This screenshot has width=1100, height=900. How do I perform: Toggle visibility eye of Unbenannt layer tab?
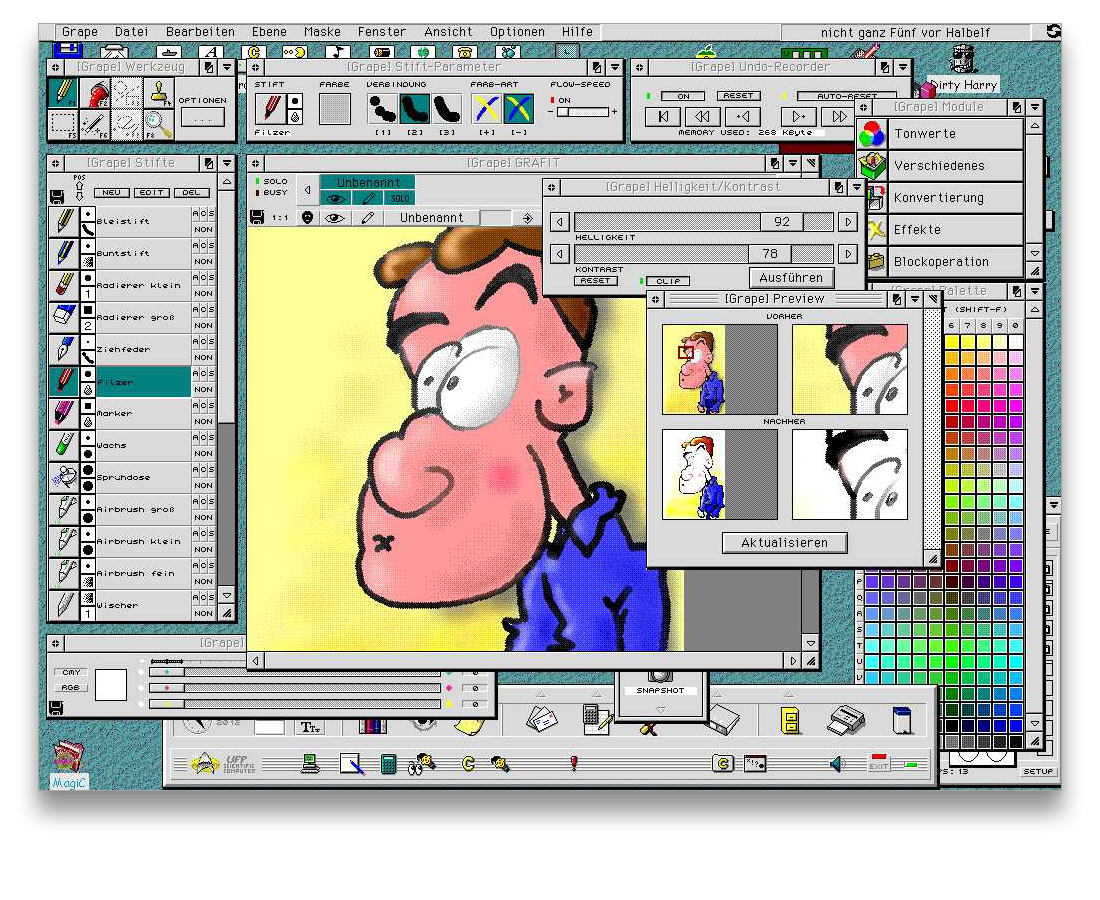click(x=335, y=199)
